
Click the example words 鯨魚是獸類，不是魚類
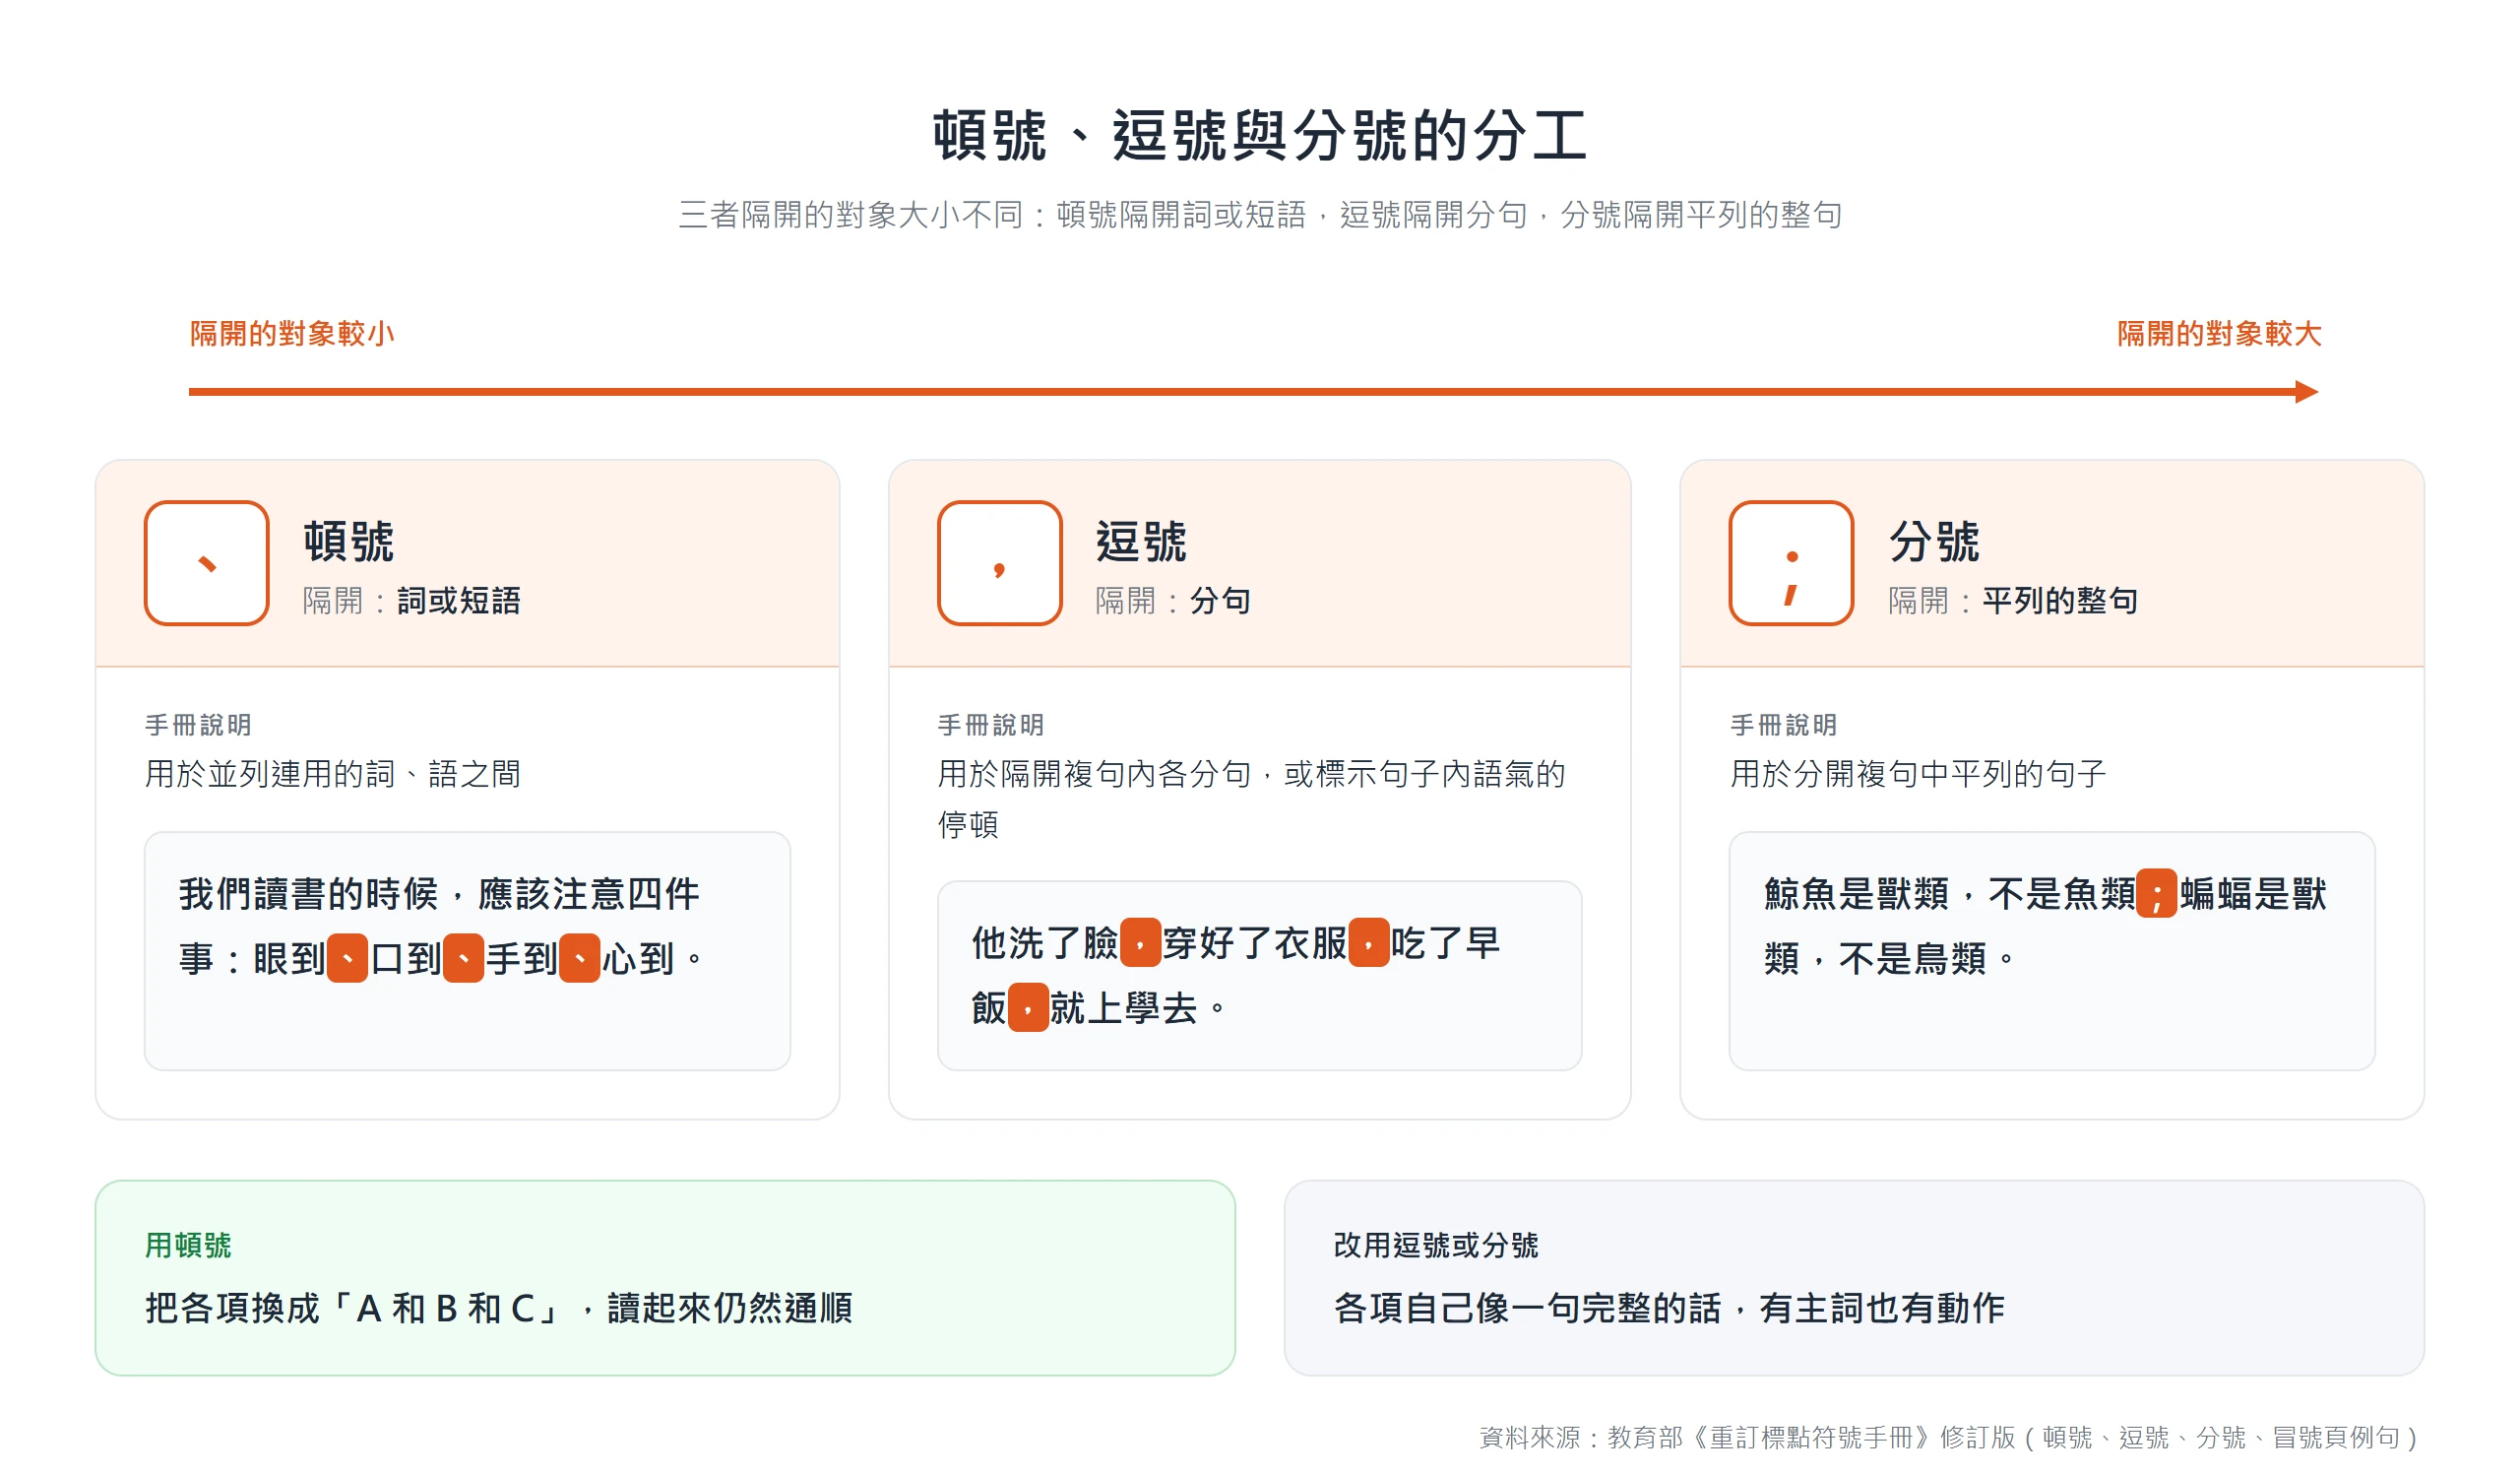[x=1950, y=893]
